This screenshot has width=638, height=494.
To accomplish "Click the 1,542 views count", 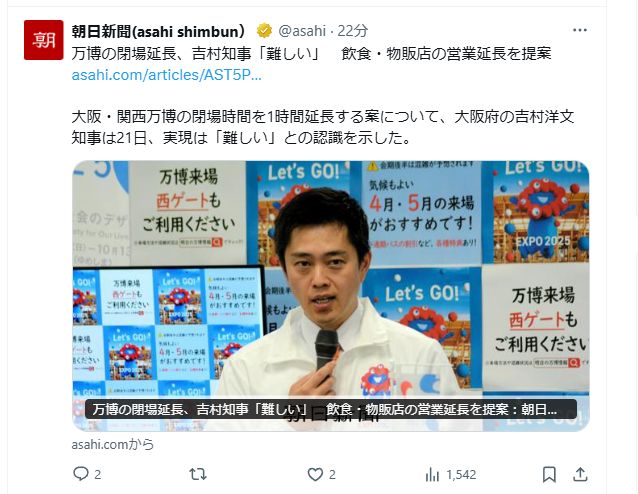I will pos(461,475).
